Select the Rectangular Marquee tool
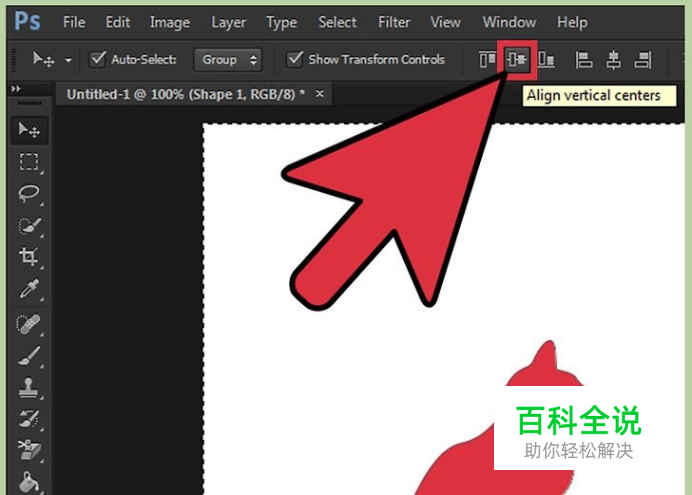Viewport: 692px width, 495px height. pos(29,162)
